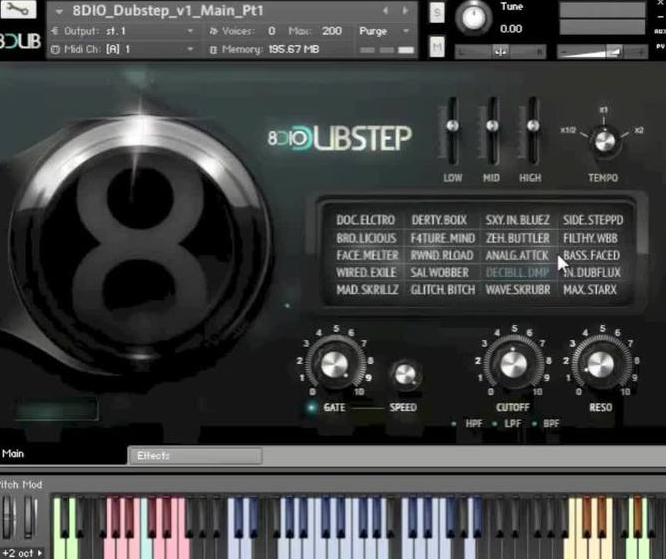The width and height of the screenshot is (666, 559).
Task: Click the Reso knob
Action: pyautogui.click(x=600, y=363)
